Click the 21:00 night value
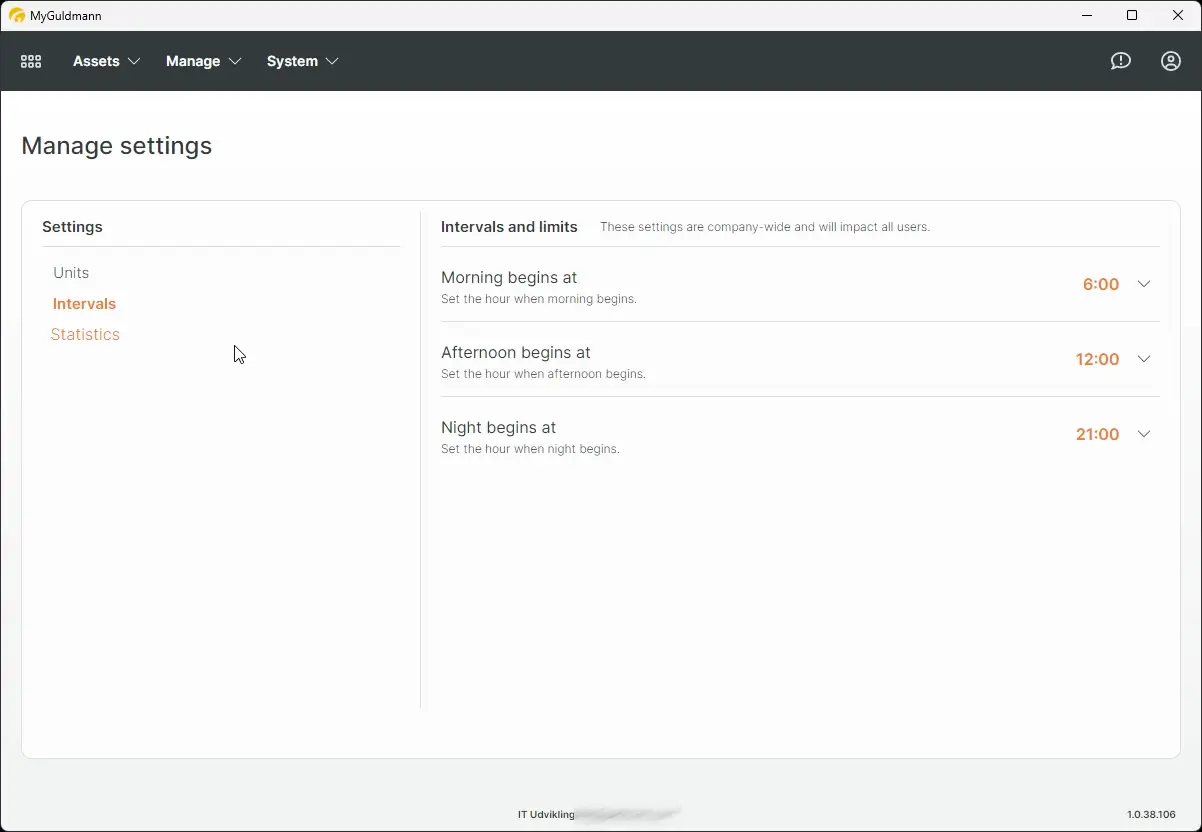 (x=1097, y=434)
